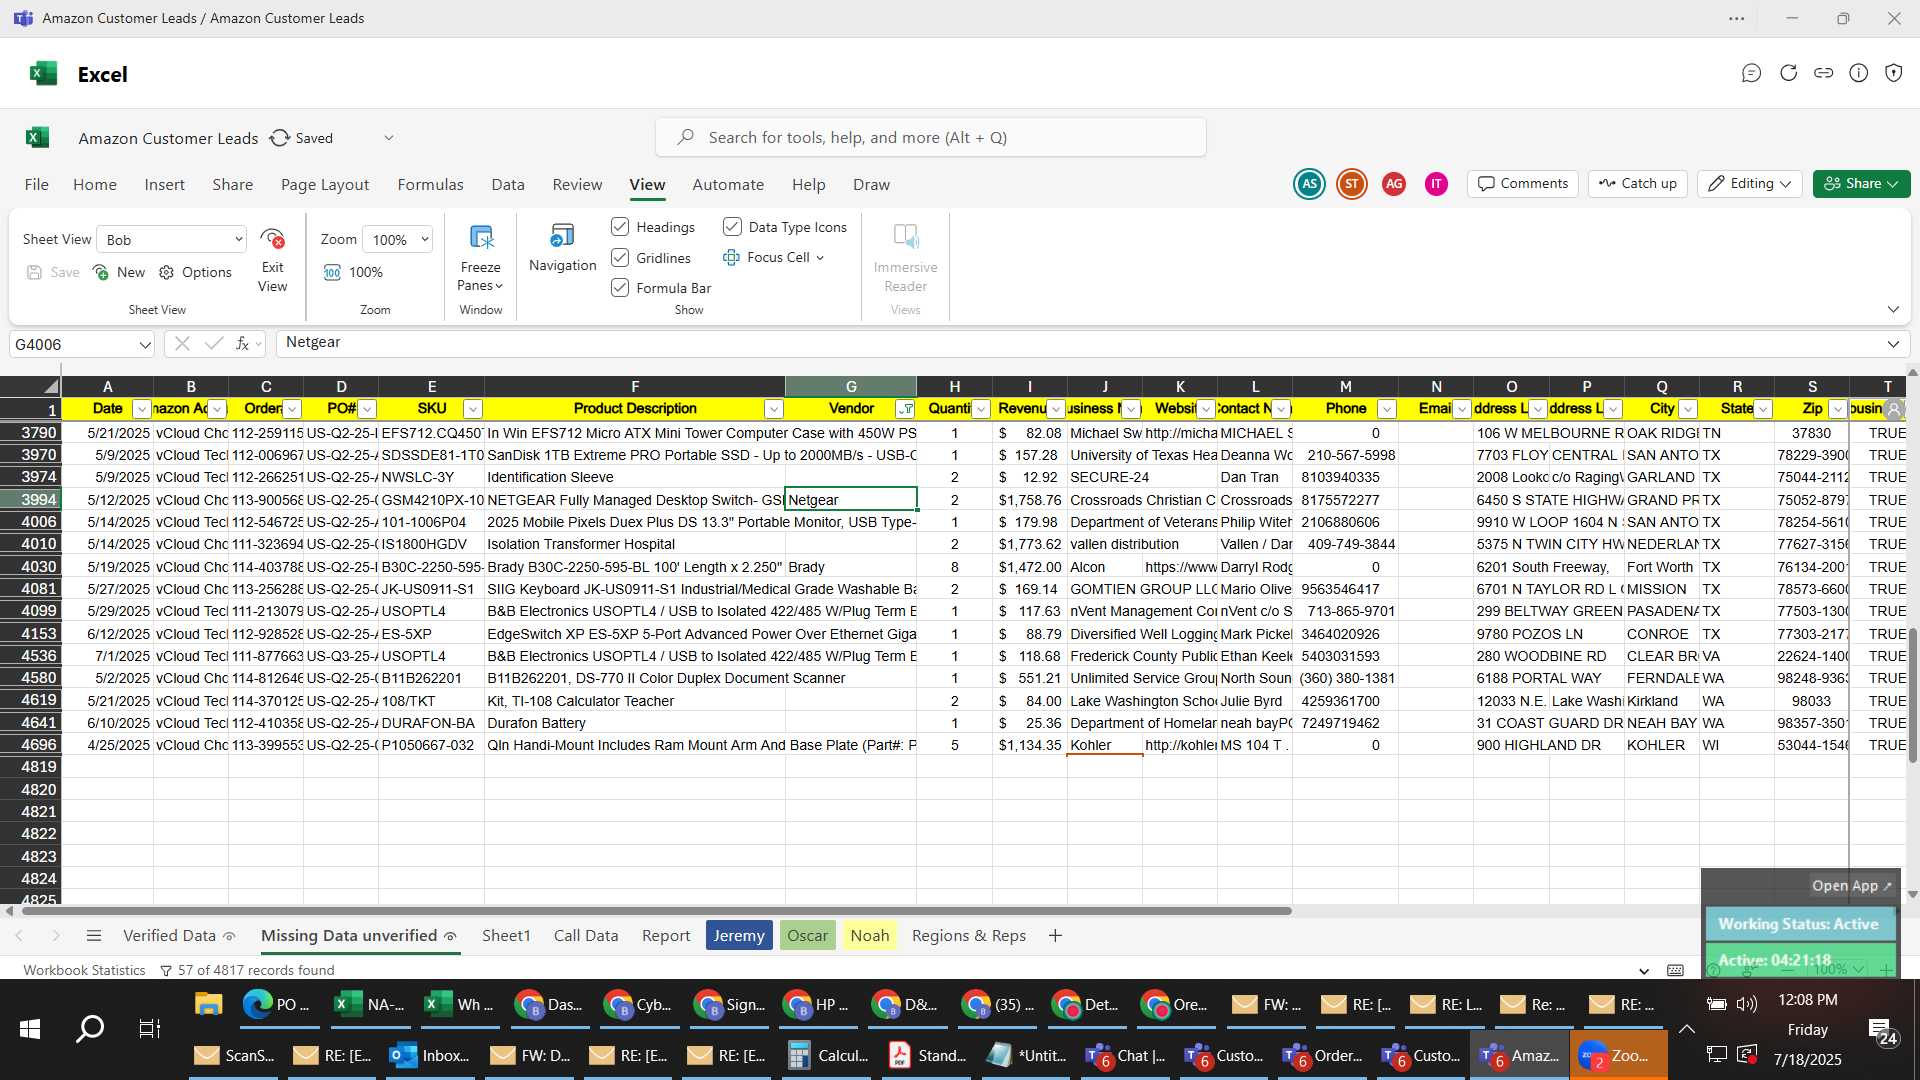
Task: Expand the formula bar chevron
Action: pyautogui.click(x=1893, y=344)
